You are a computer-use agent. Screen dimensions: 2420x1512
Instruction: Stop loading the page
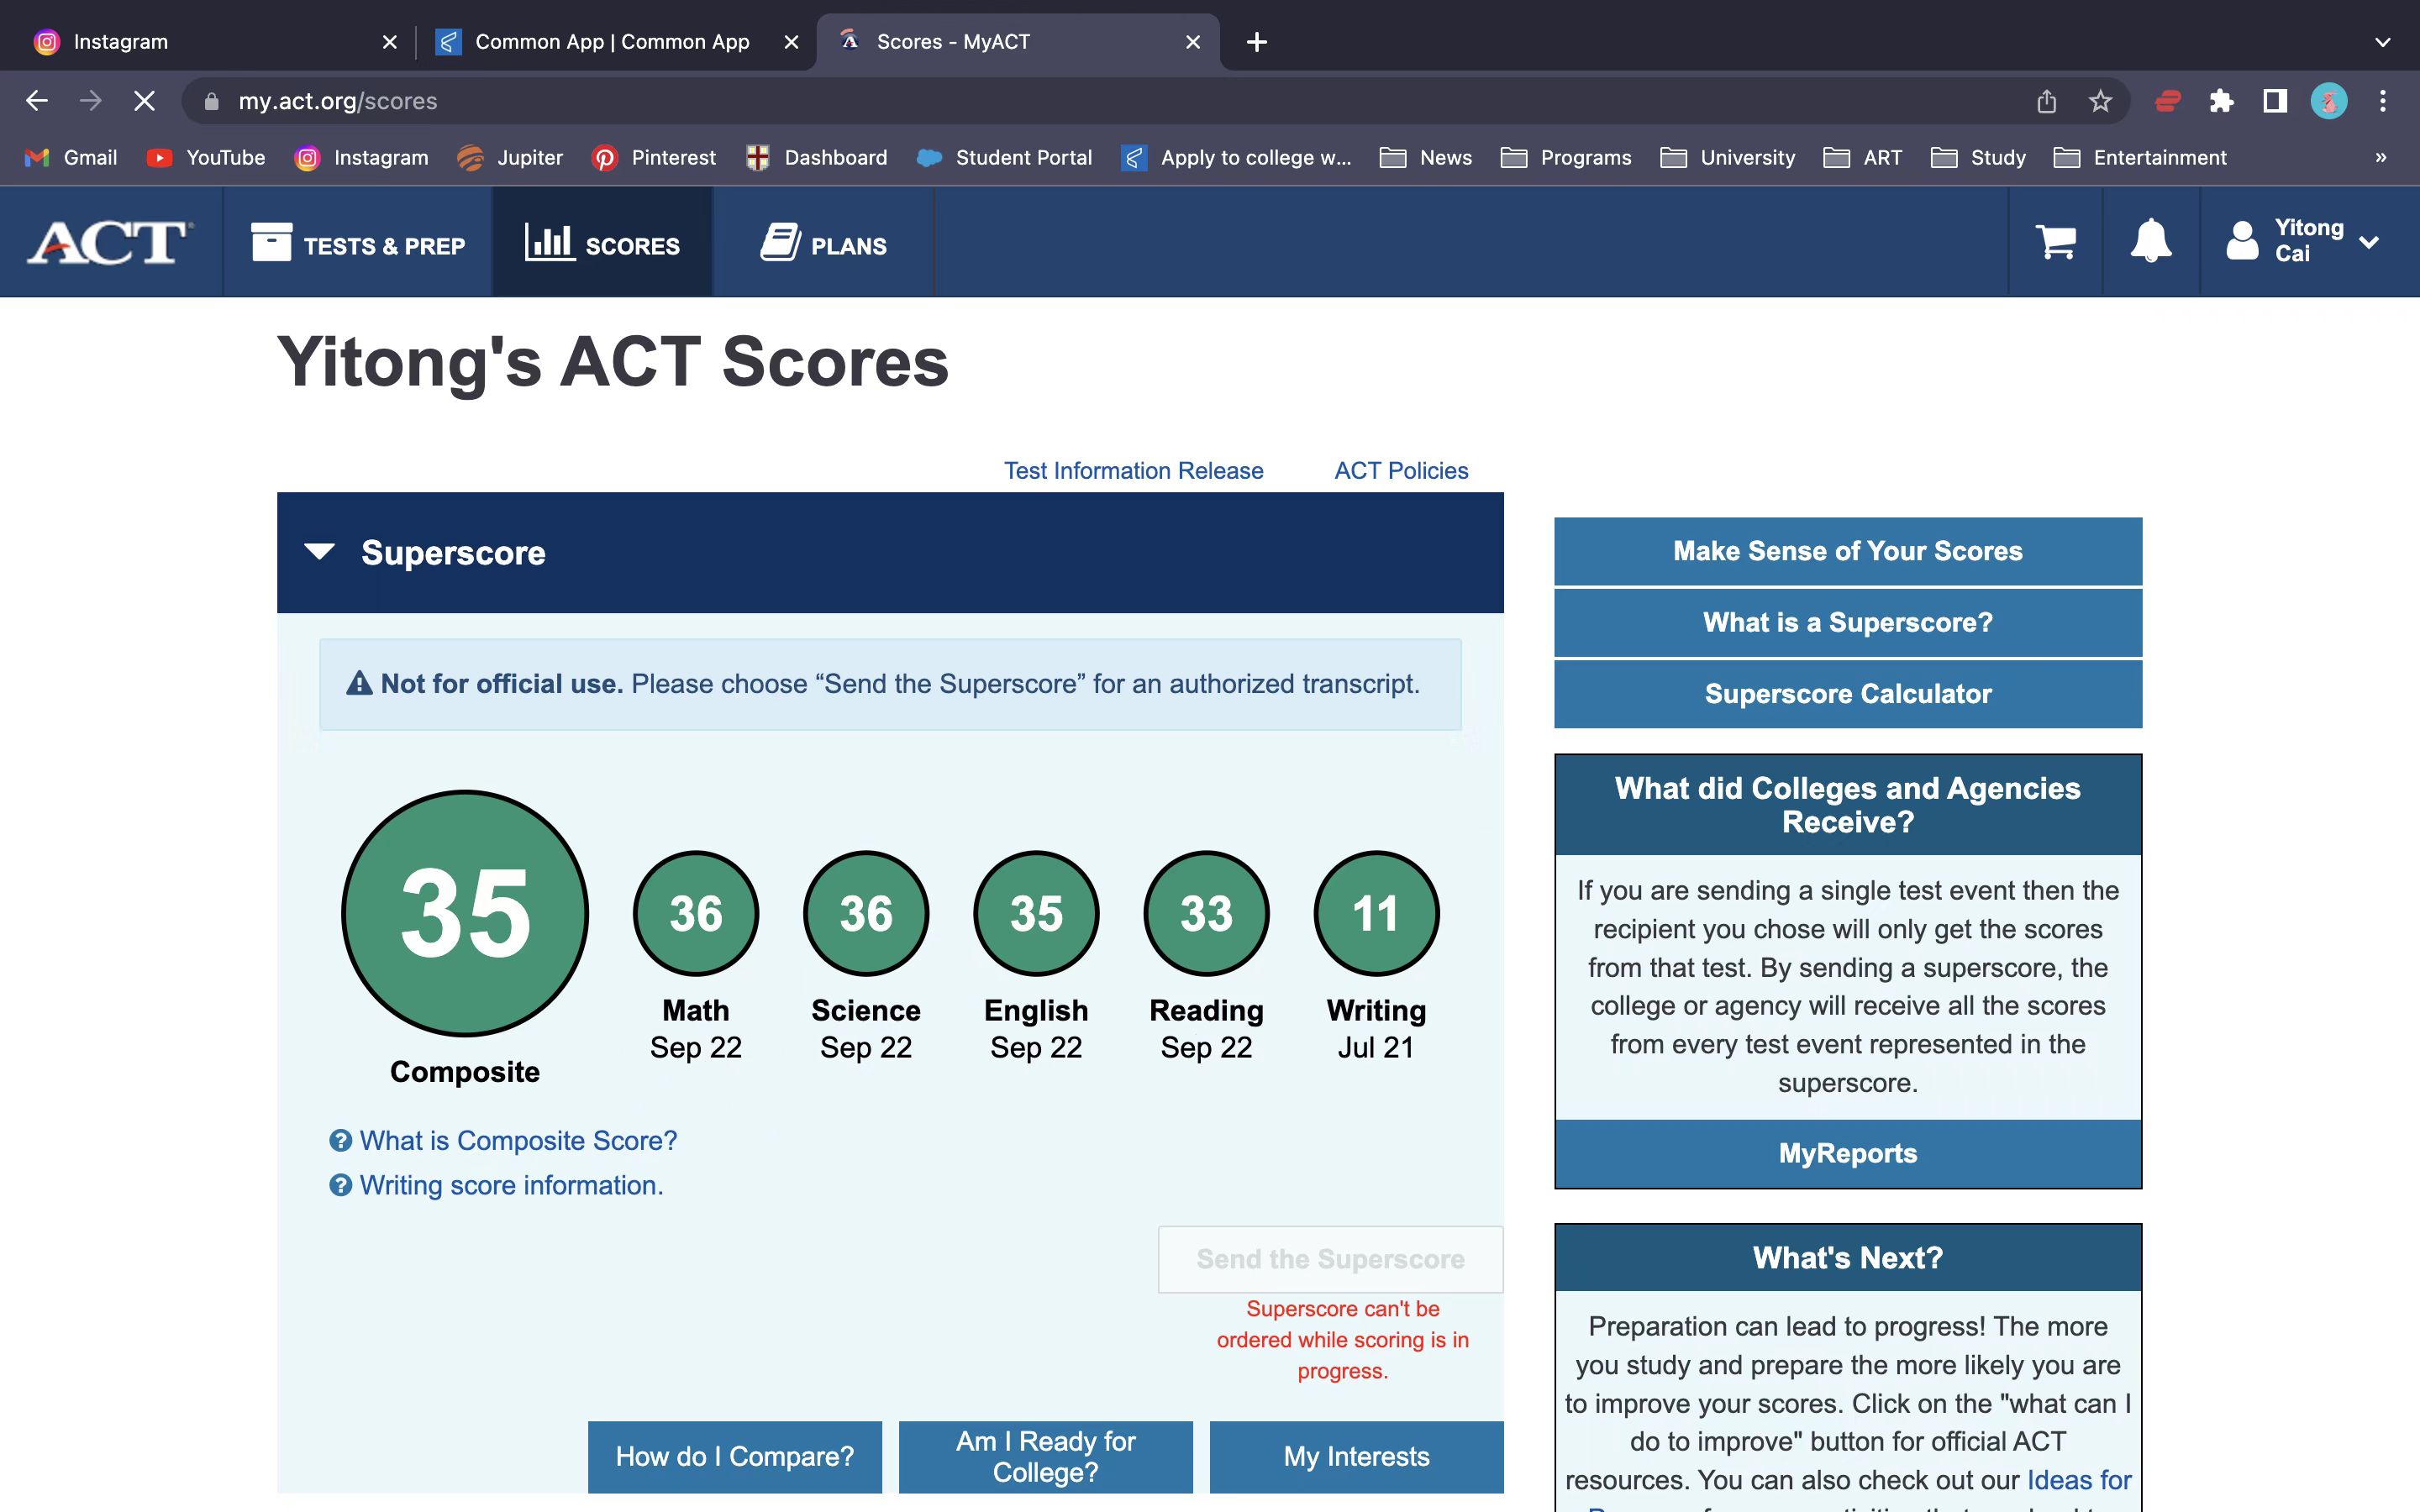click(x=145, y=101)
